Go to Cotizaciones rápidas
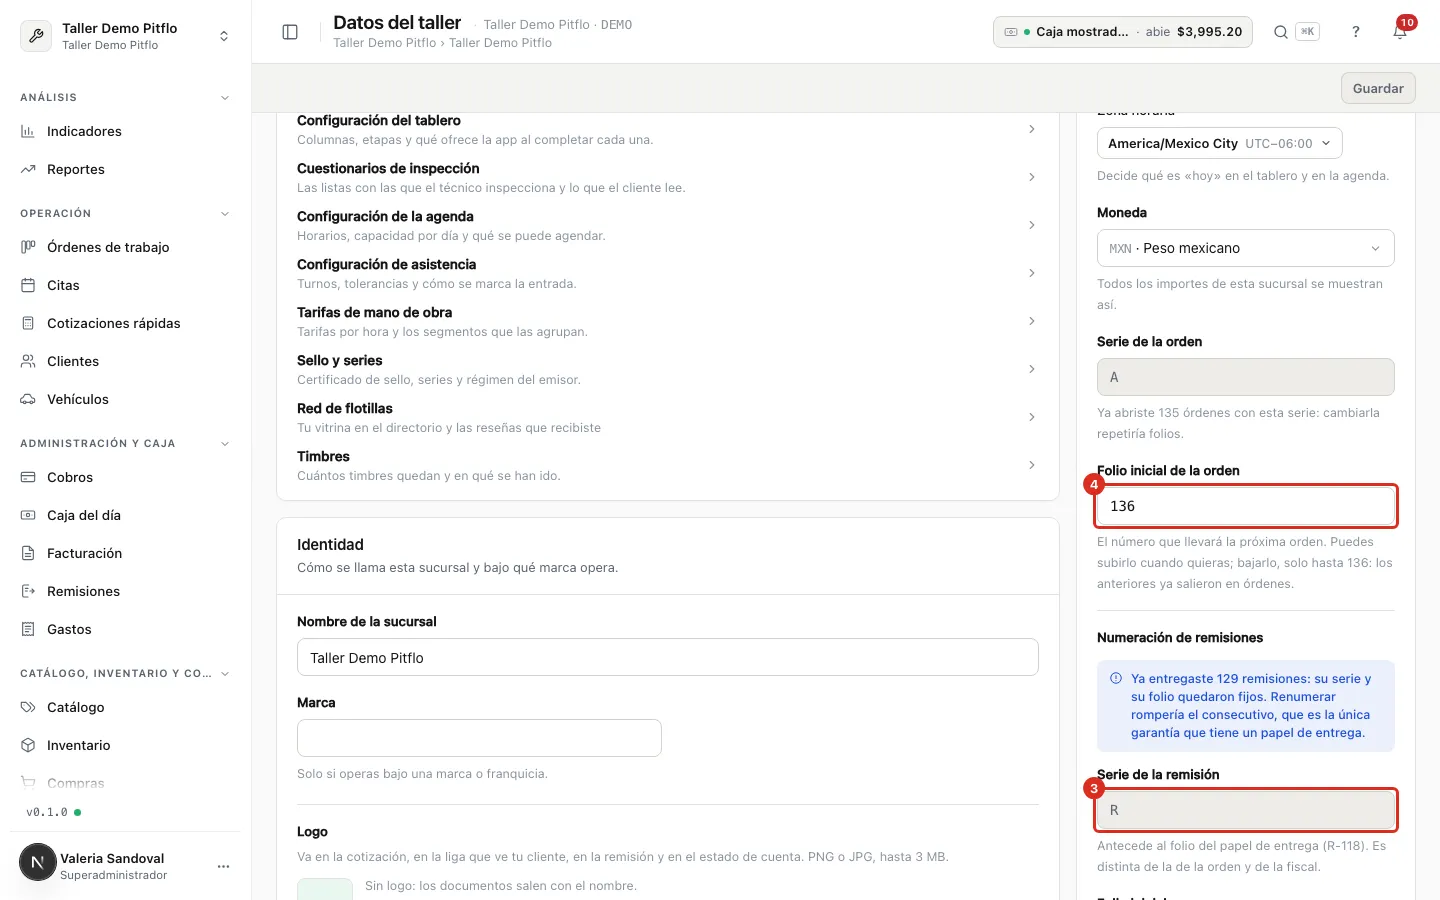The width and height of the screenshot is (1440, 900). [126, 323]
